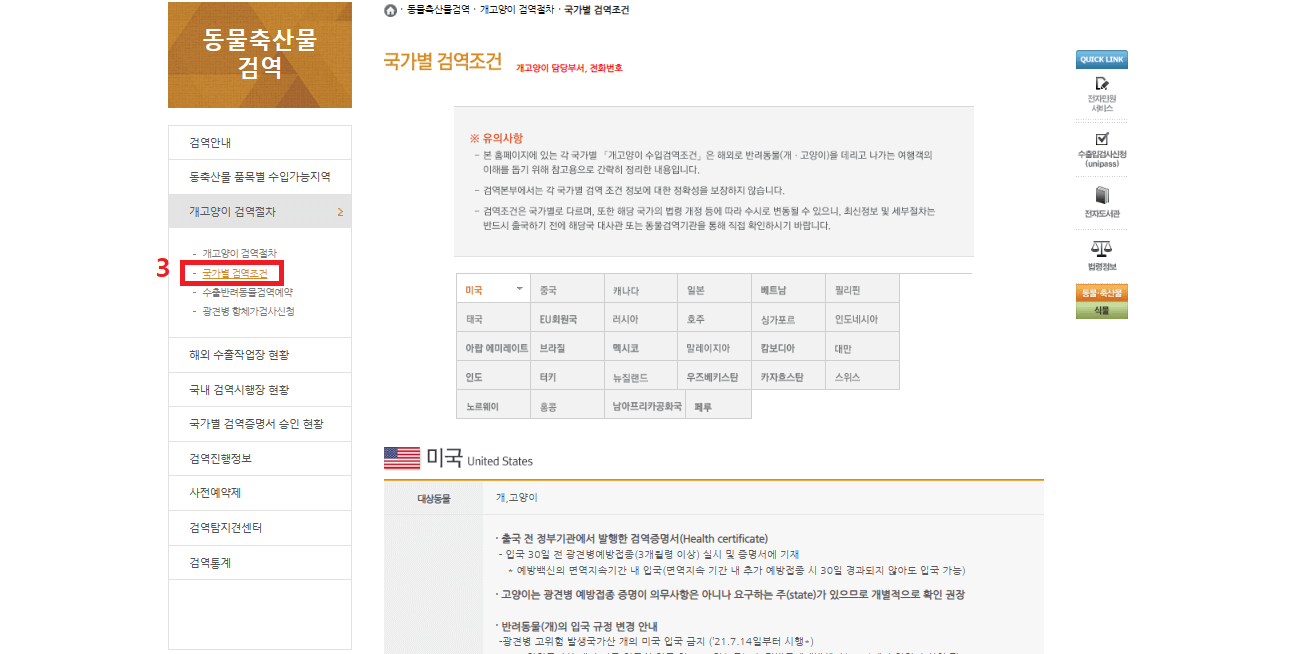Open the 수출반려동물검역예약 submenu link
This screenshot has width=1291, height=654.
click(x=247, y=292)
